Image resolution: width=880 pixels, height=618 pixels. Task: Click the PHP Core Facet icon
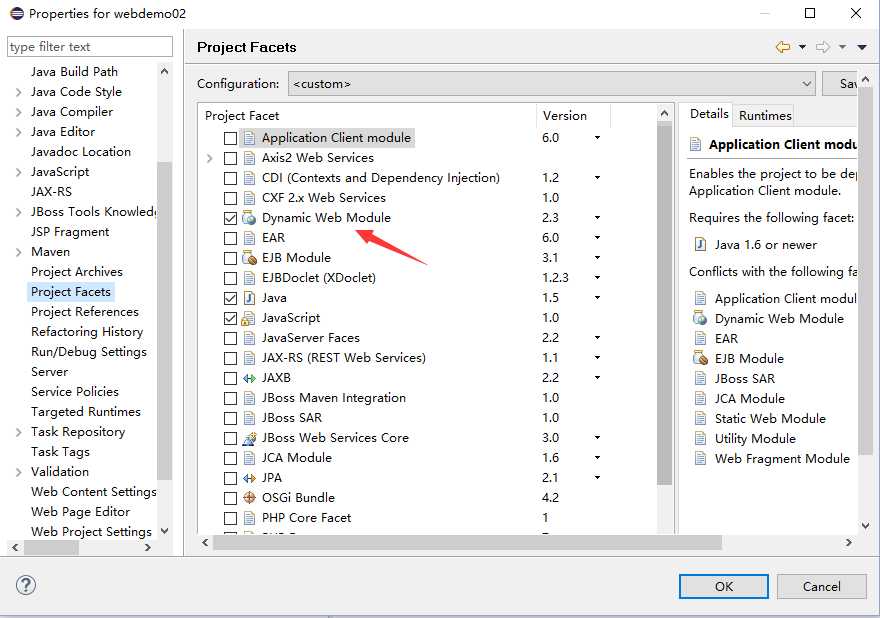click(249, 518)
